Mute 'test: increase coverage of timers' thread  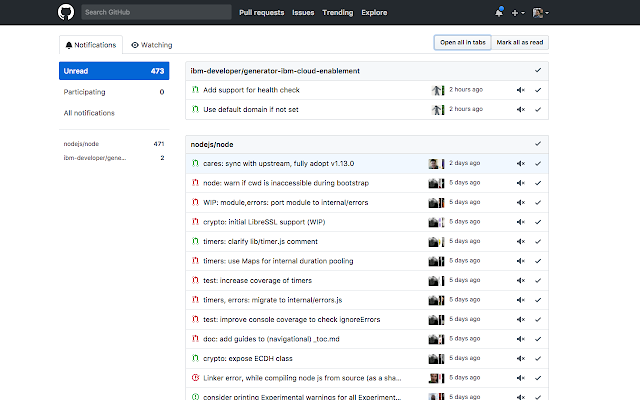coord(520,280)
